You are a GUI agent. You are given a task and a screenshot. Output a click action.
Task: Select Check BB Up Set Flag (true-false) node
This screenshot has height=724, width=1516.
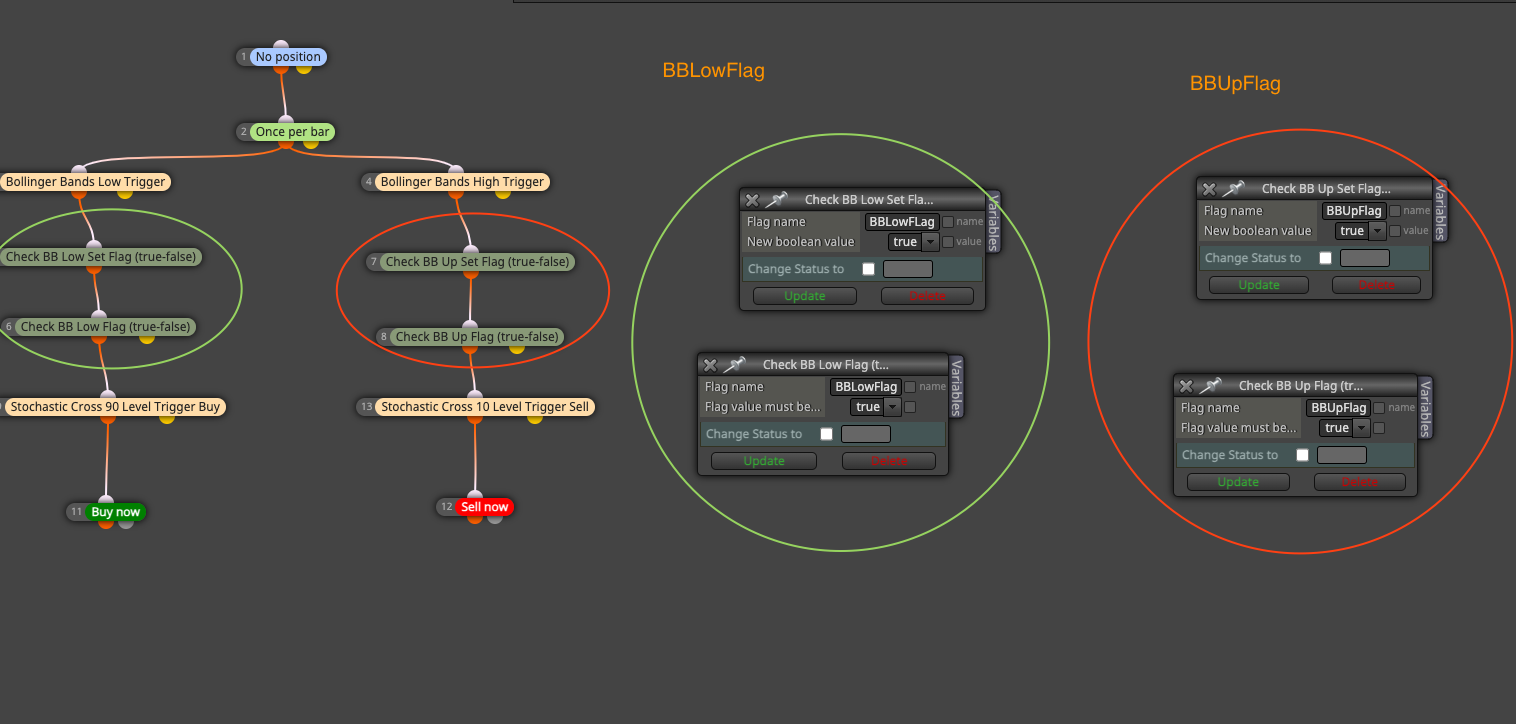pyautogui.click(x=477, y=262)
